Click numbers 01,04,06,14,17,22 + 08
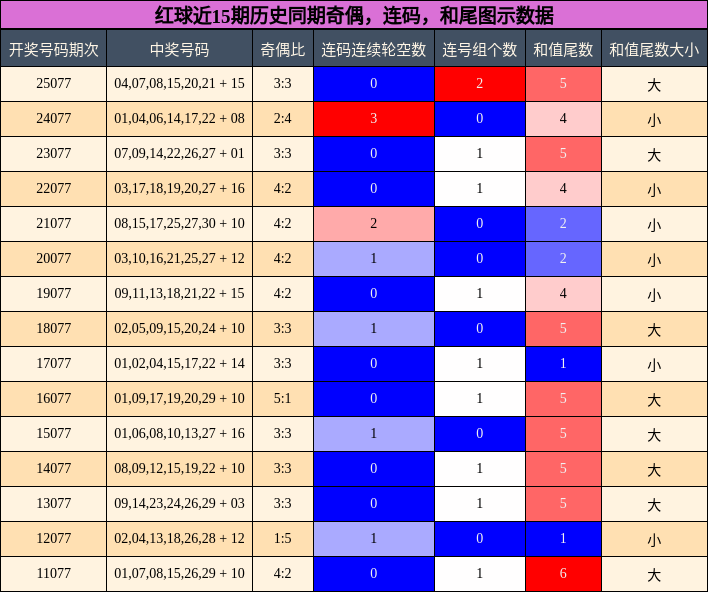Viewport: 708px width, 592px height. click(179, 119)
